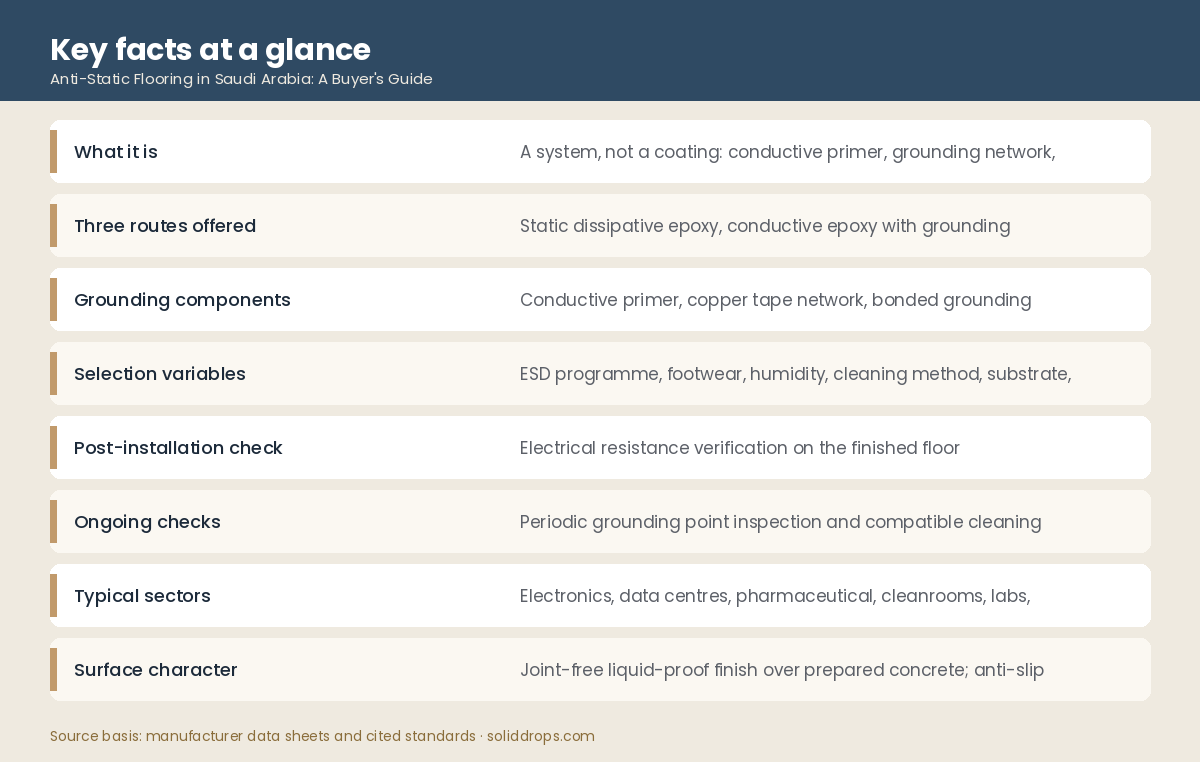Click the tan accent bar beside 'What it is'

click(x=53, y=152)
